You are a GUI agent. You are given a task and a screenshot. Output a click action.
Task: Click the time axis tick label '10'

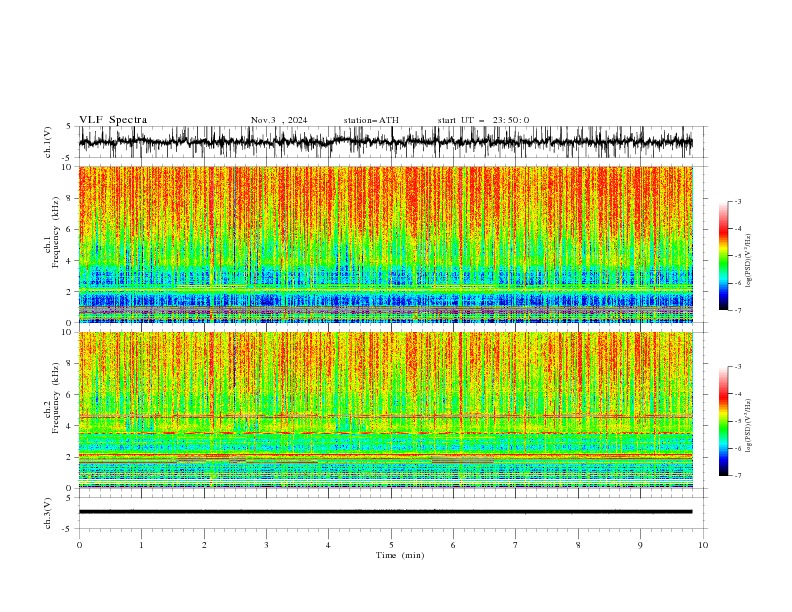703,545
